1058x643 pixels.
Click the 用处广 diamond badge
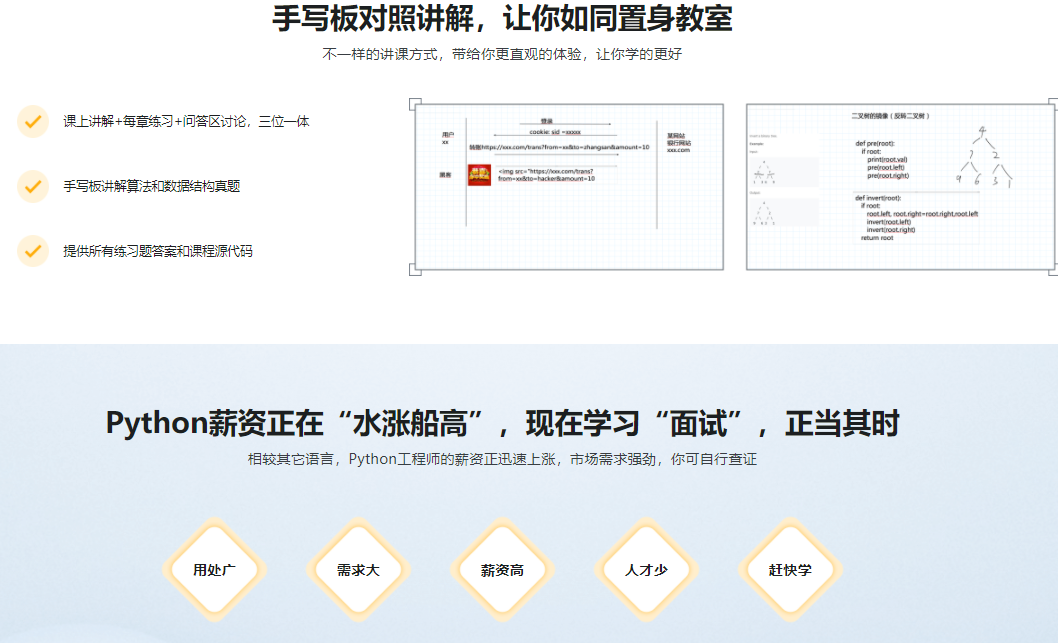[214, 570]
